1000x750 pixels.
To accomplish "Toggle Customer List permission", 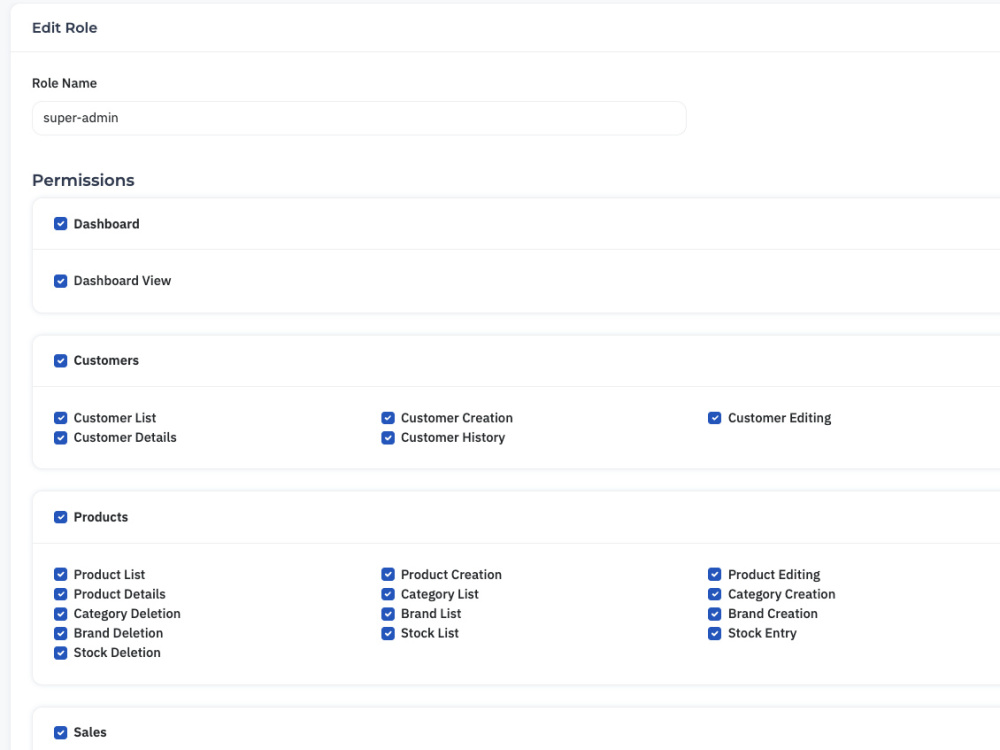I will [61, 418].
